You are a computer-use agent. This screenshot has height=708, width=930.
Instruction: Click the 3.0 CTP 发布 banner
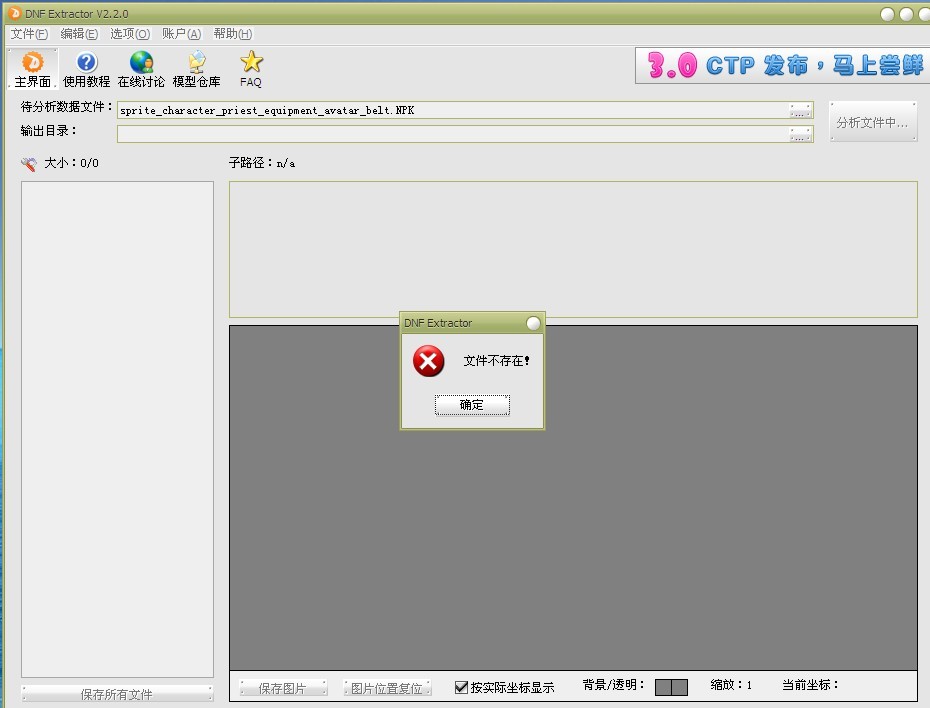point(783,65)
